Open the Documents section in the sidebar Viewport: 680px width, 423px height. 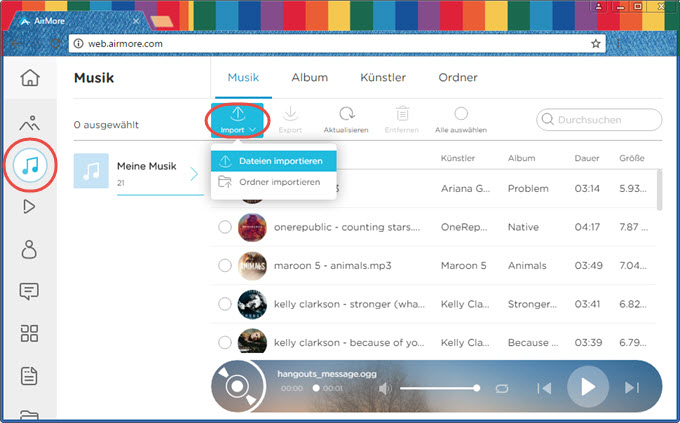pos(29,376)
